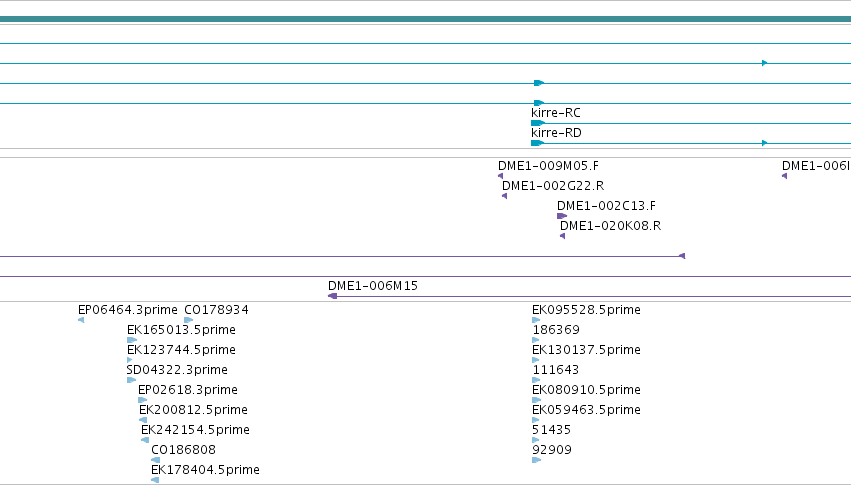Viewport: 851px width, 485px height.
Task: Open the EK059463.5prime EST label
Action: pyautogui.click(x=586, y=410)
